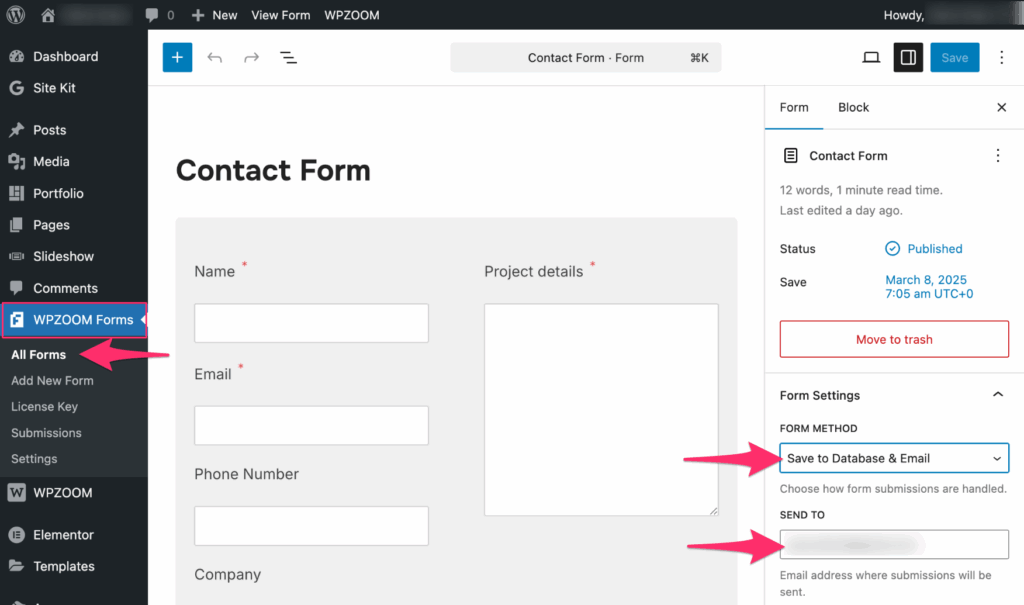View form Submissions submenu
This screenshot has width=1024, height=605.
pos(46,433)
